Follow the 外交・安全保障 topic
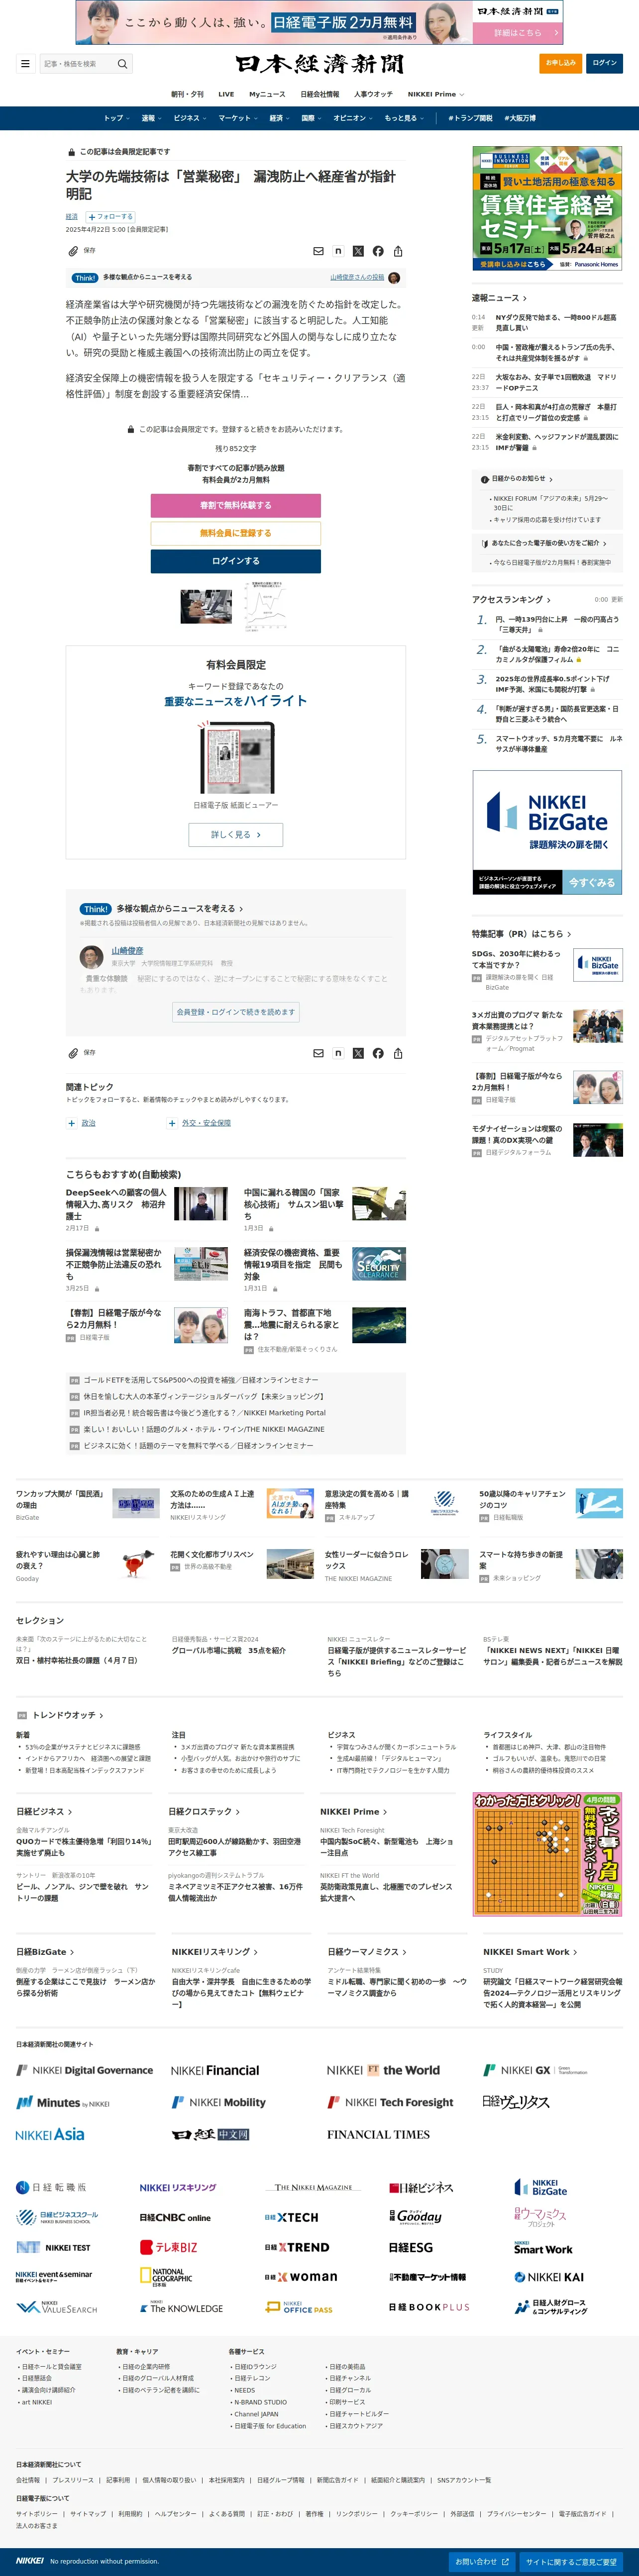Image resolution: width=639 pixels, height=2576 pixels. 172,1123
